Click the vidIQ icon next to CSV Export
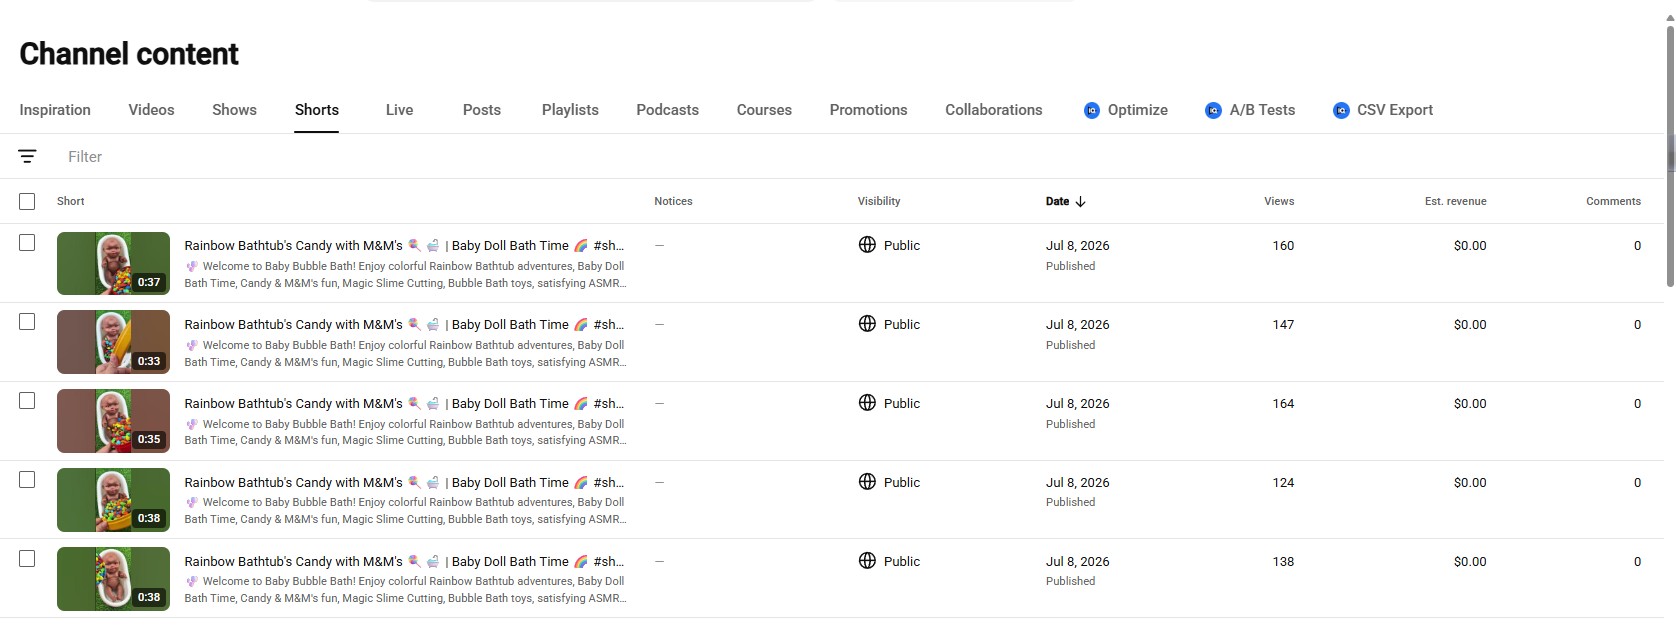Viewport: 1676px width, 626px height. [1341, 110]
